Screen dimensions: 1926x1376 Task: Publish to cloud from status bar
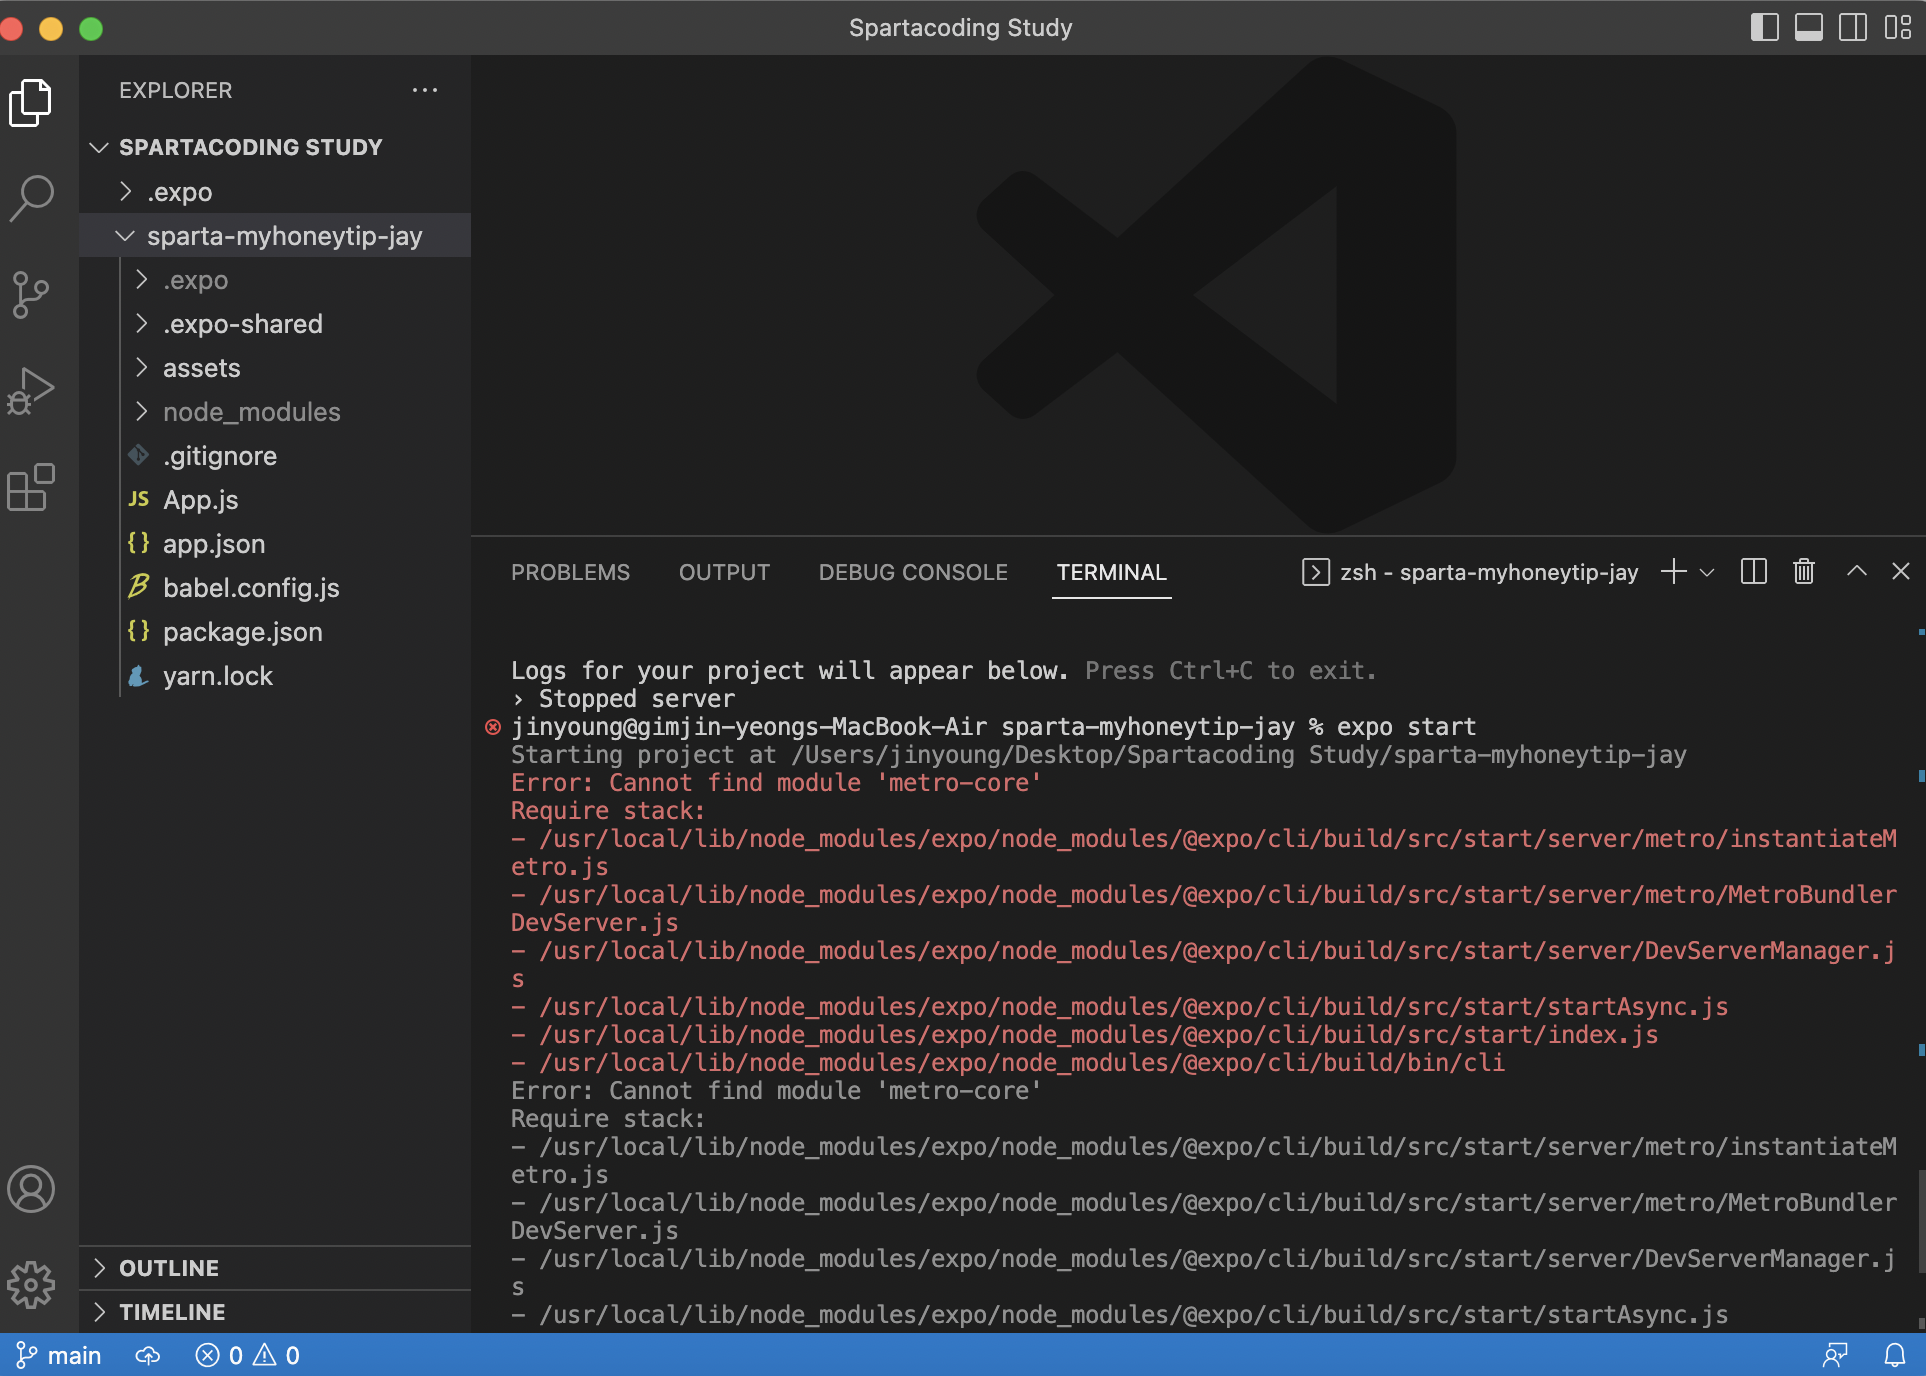[x=148, y=1355]
